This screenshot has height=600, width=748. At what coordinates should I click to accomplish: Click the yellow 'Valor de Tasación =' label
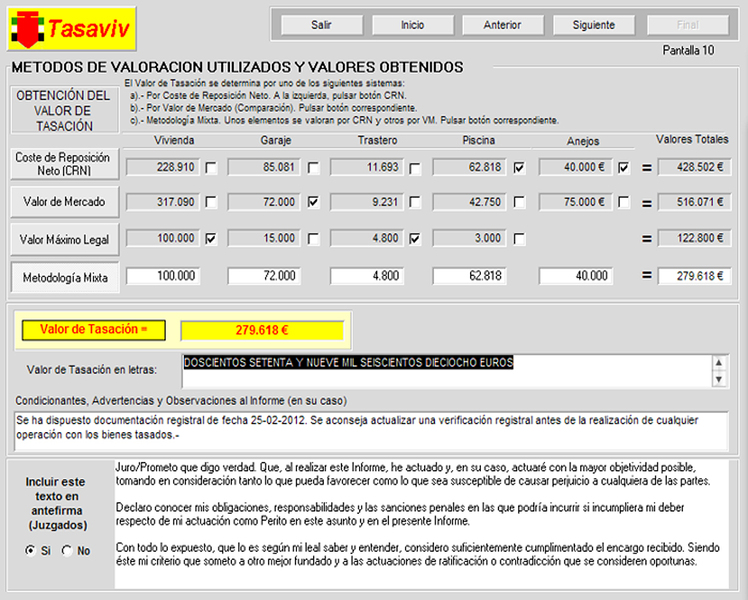pyautogui.click(x=94, y=330)
